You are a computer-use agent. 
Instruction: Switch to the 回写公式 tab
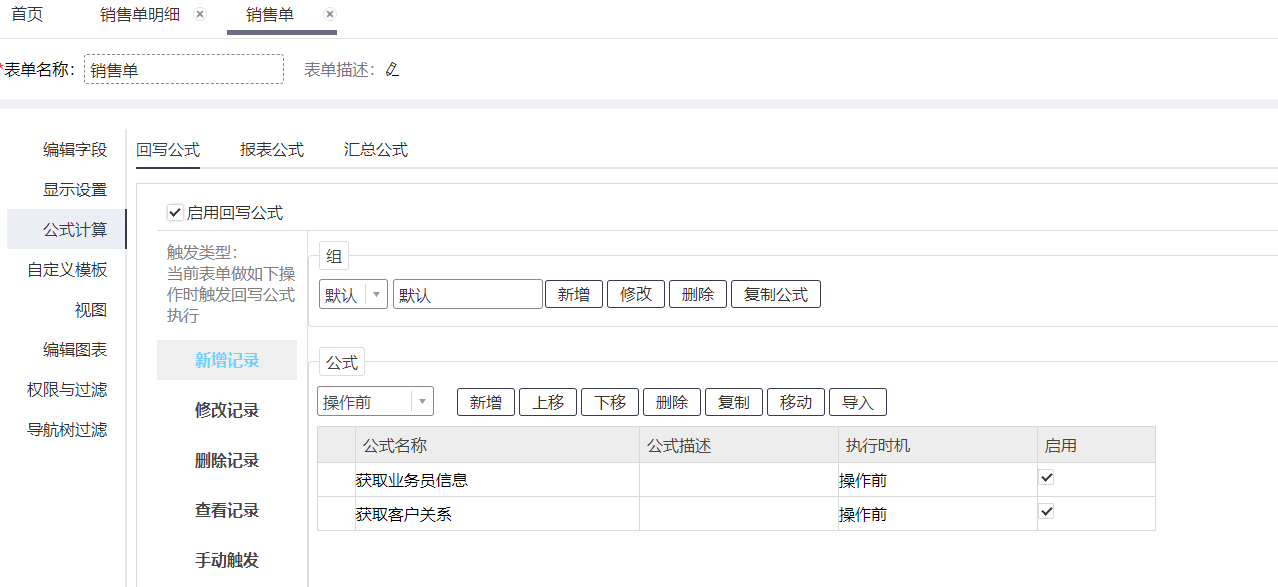[x=168, y=149]
